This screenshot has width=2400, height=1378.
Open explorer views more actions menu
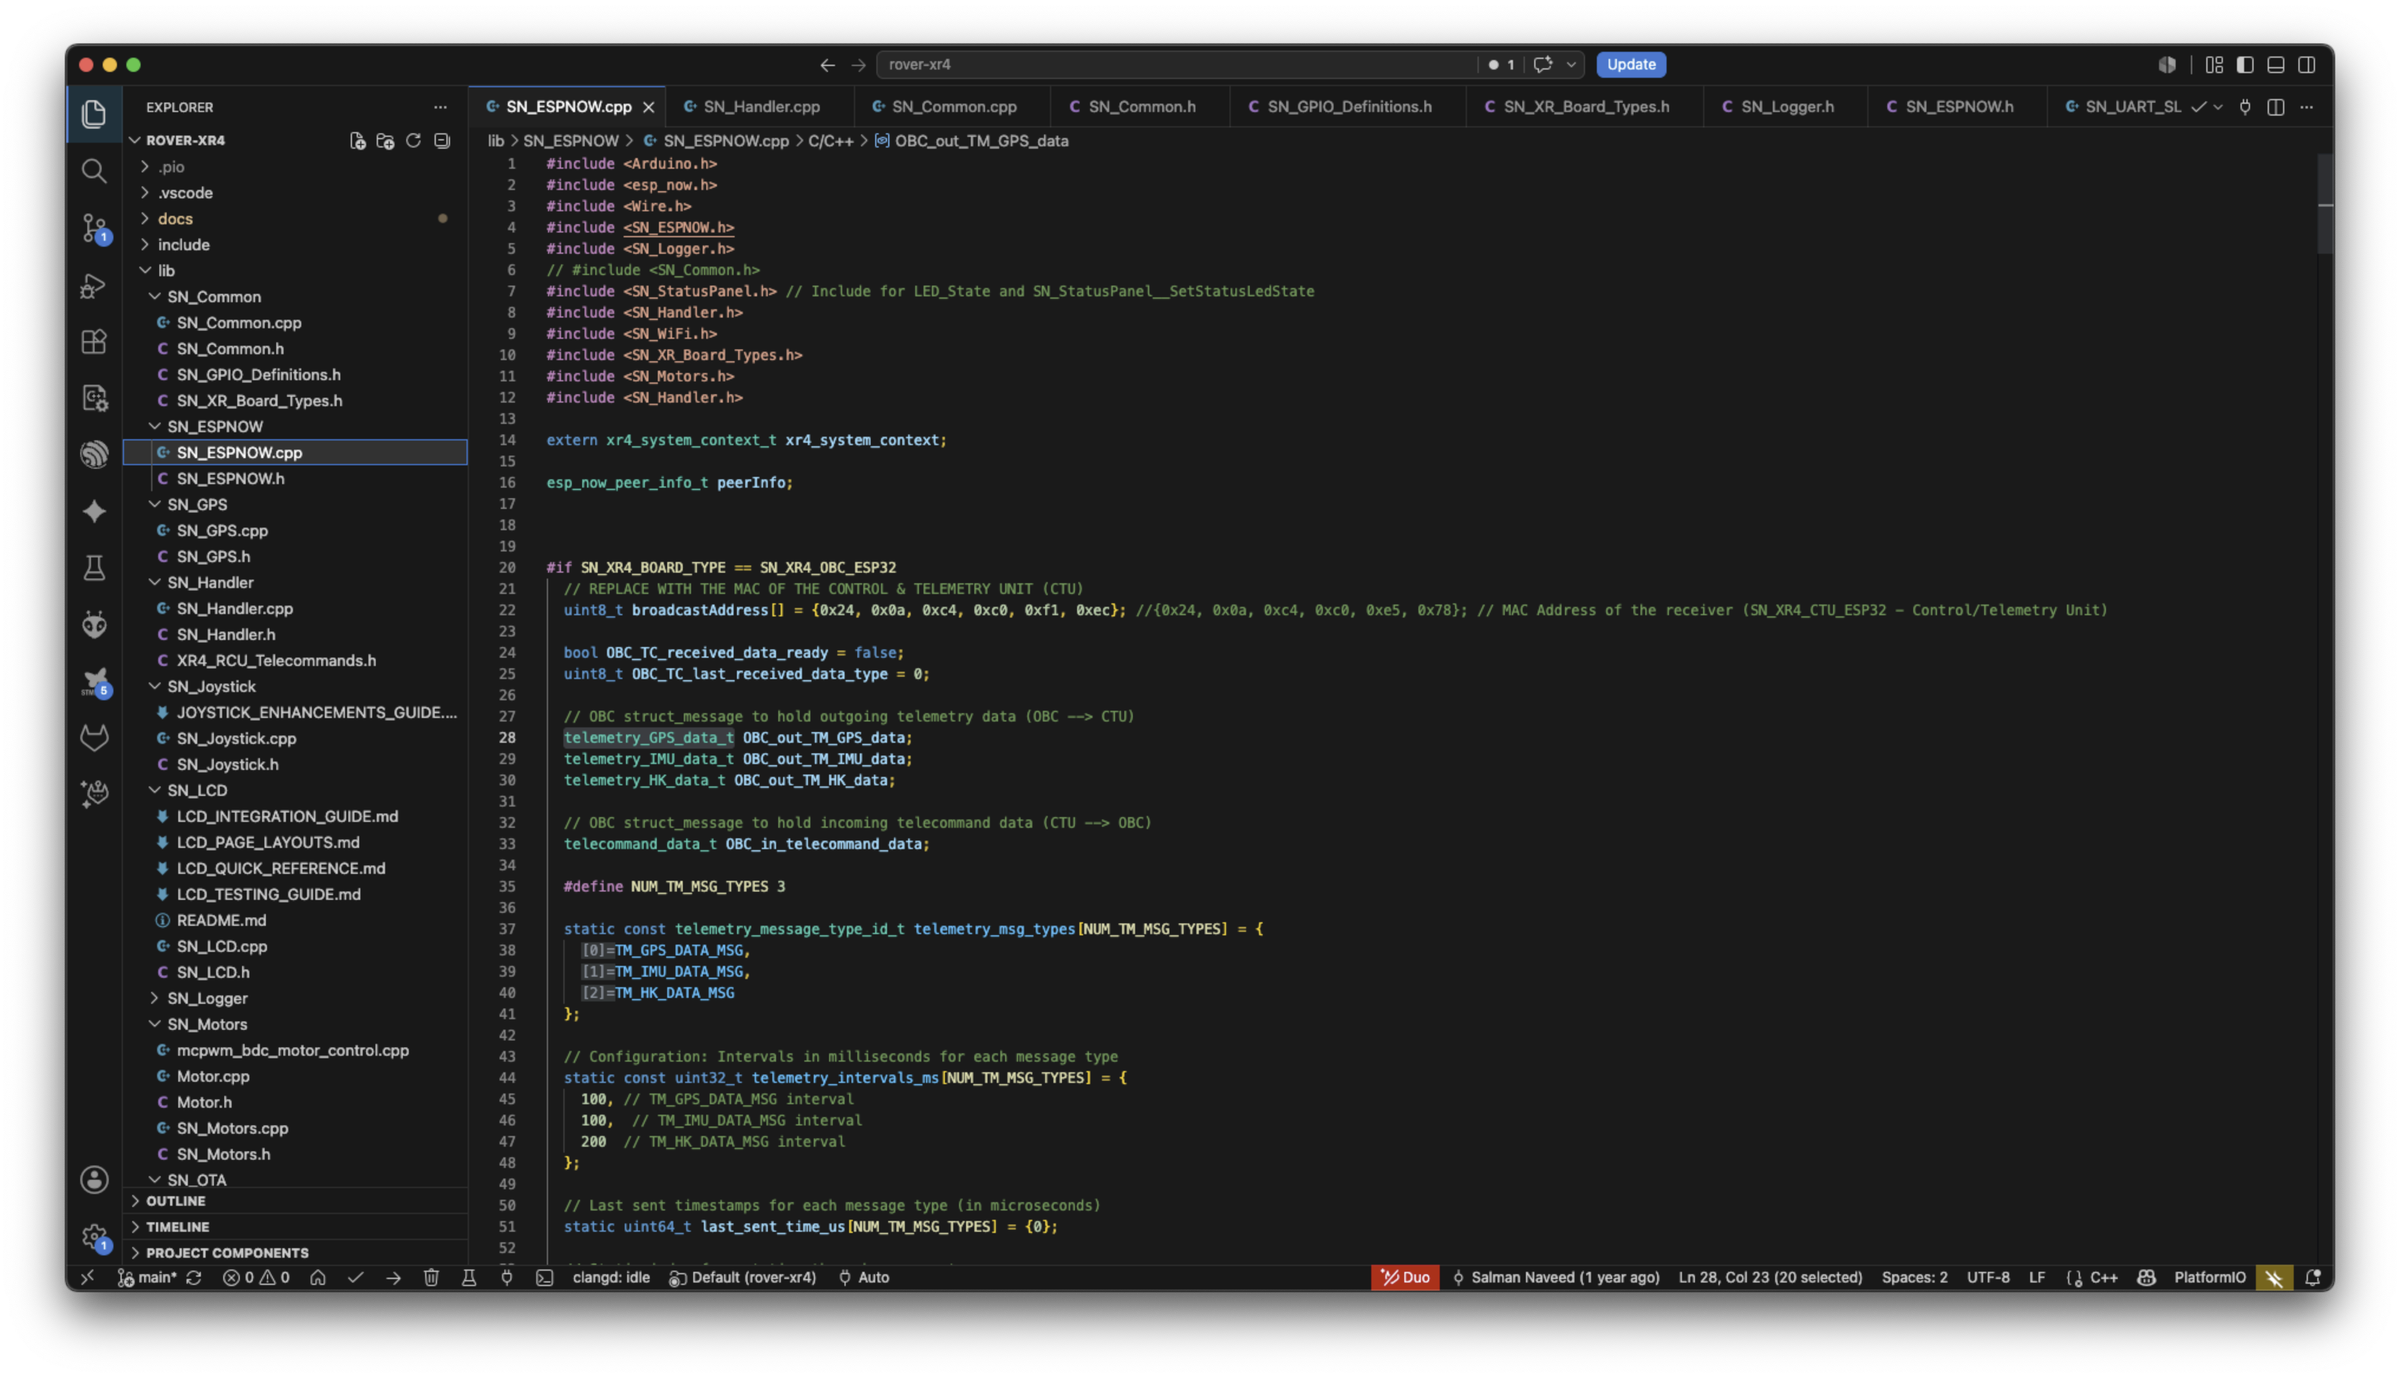(x=440, y=107)
